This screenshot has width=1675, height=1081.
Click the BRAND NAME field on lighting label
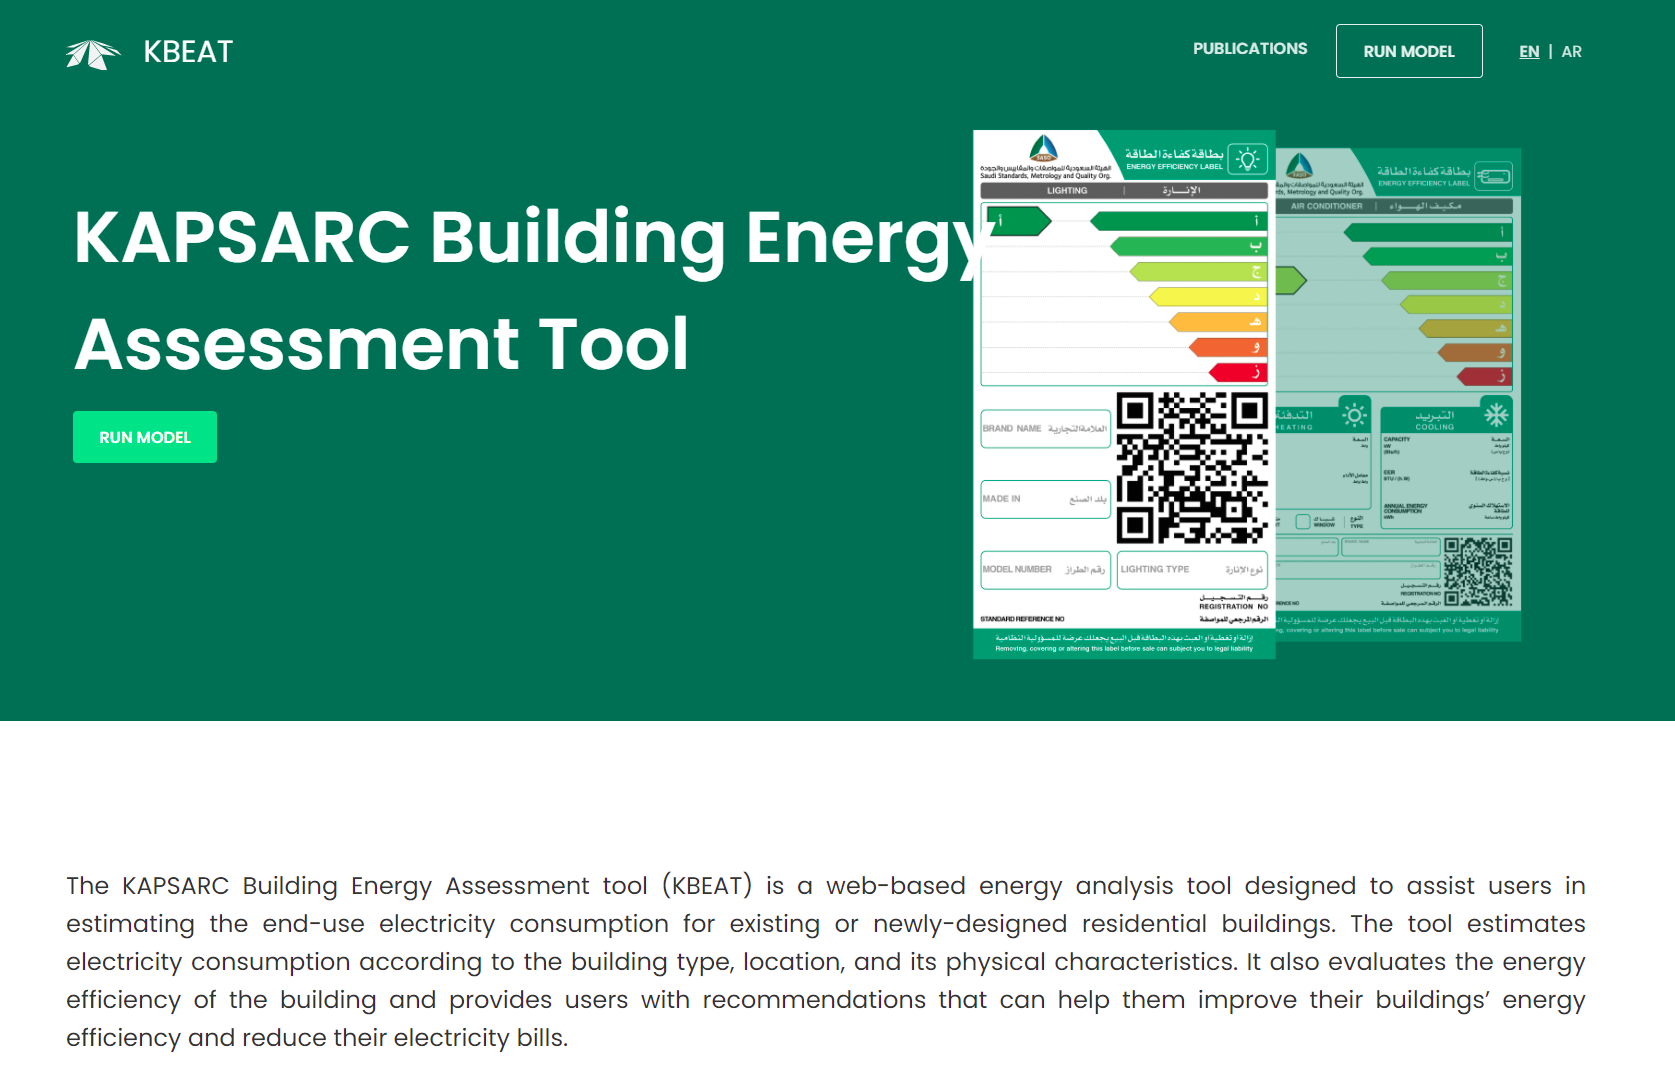[x=1046, y=428]
